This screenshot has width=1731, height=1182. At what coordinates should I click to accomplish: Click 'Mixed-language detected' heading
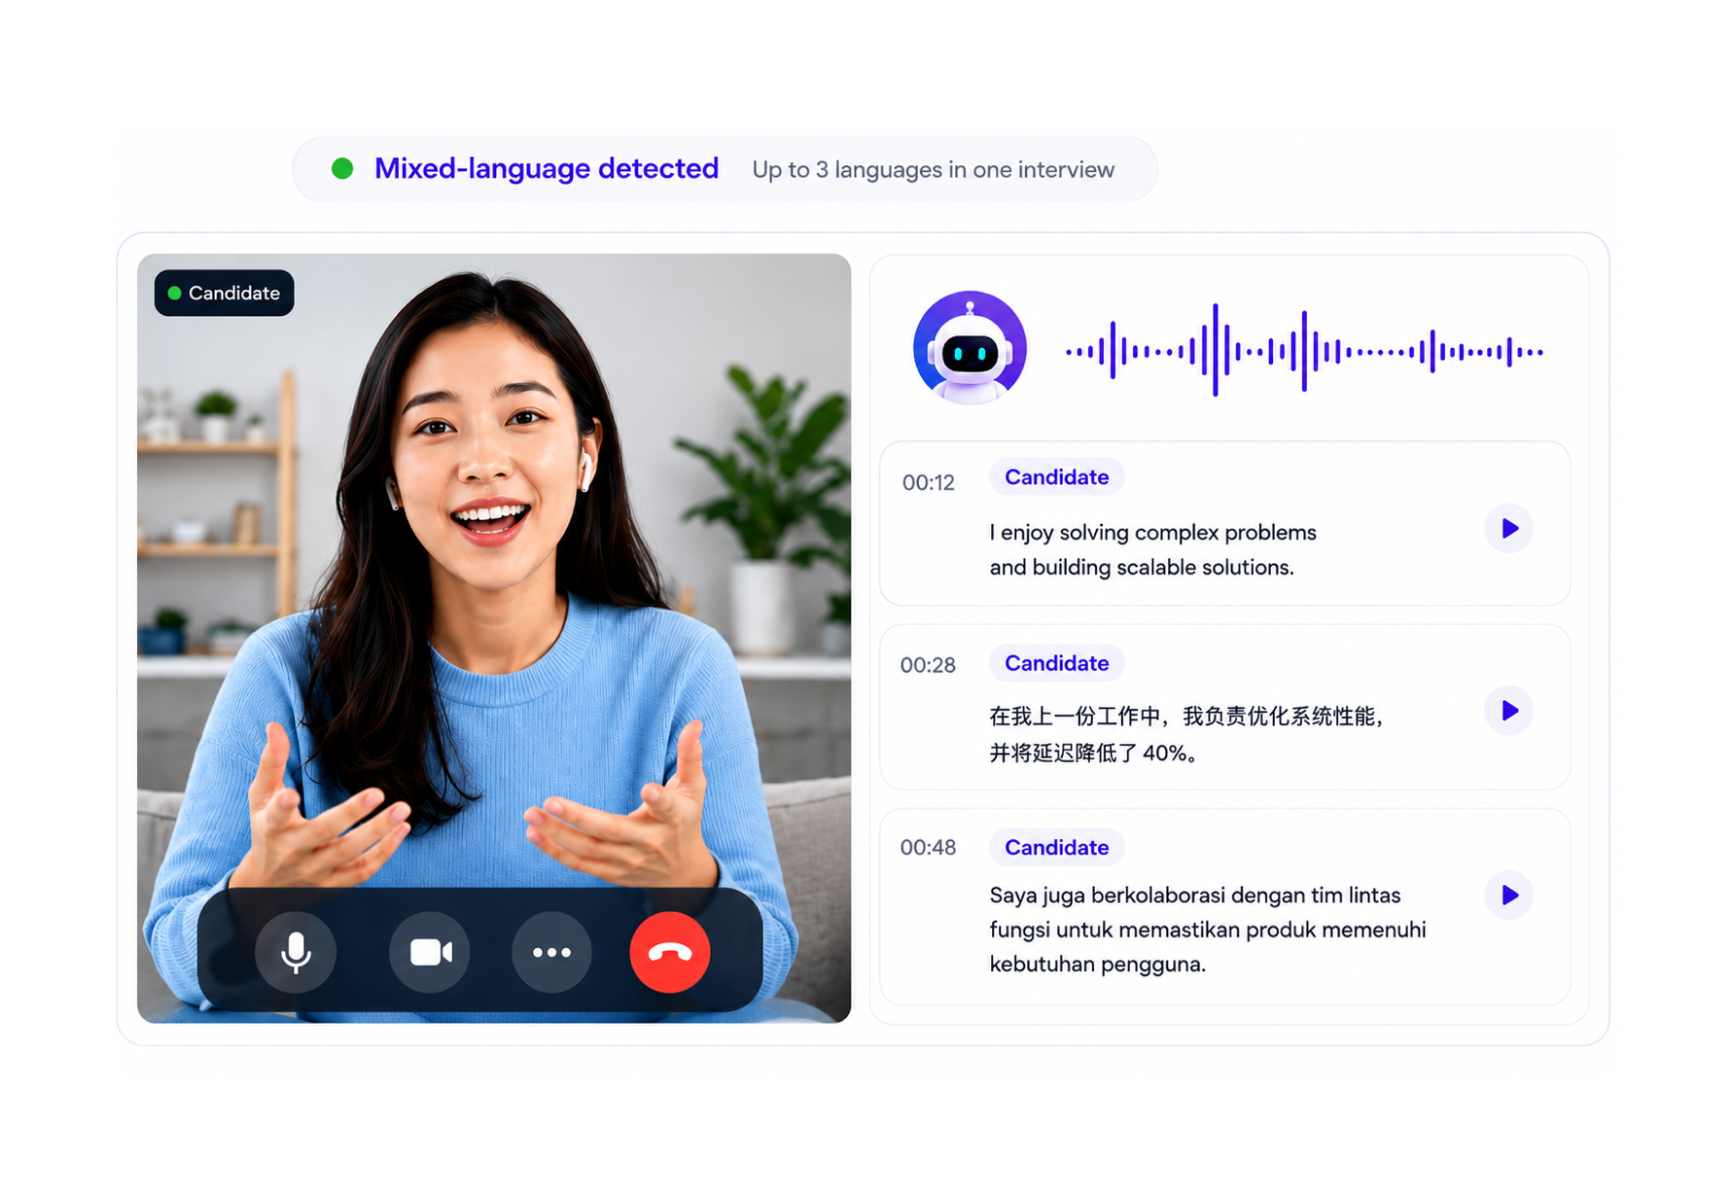tap(546, 168)
